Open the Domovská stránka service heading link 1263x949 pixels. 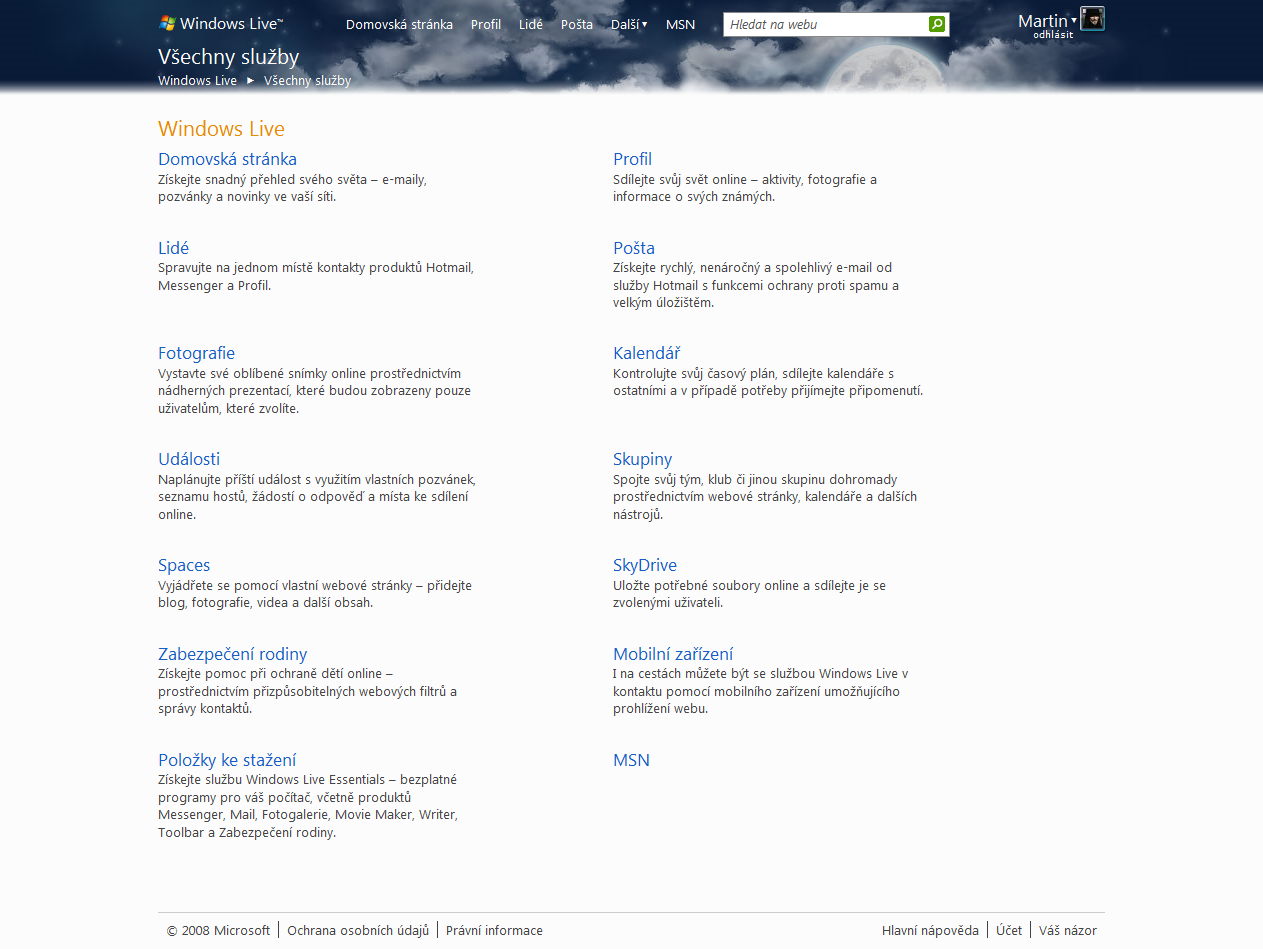tap(227, 159)
